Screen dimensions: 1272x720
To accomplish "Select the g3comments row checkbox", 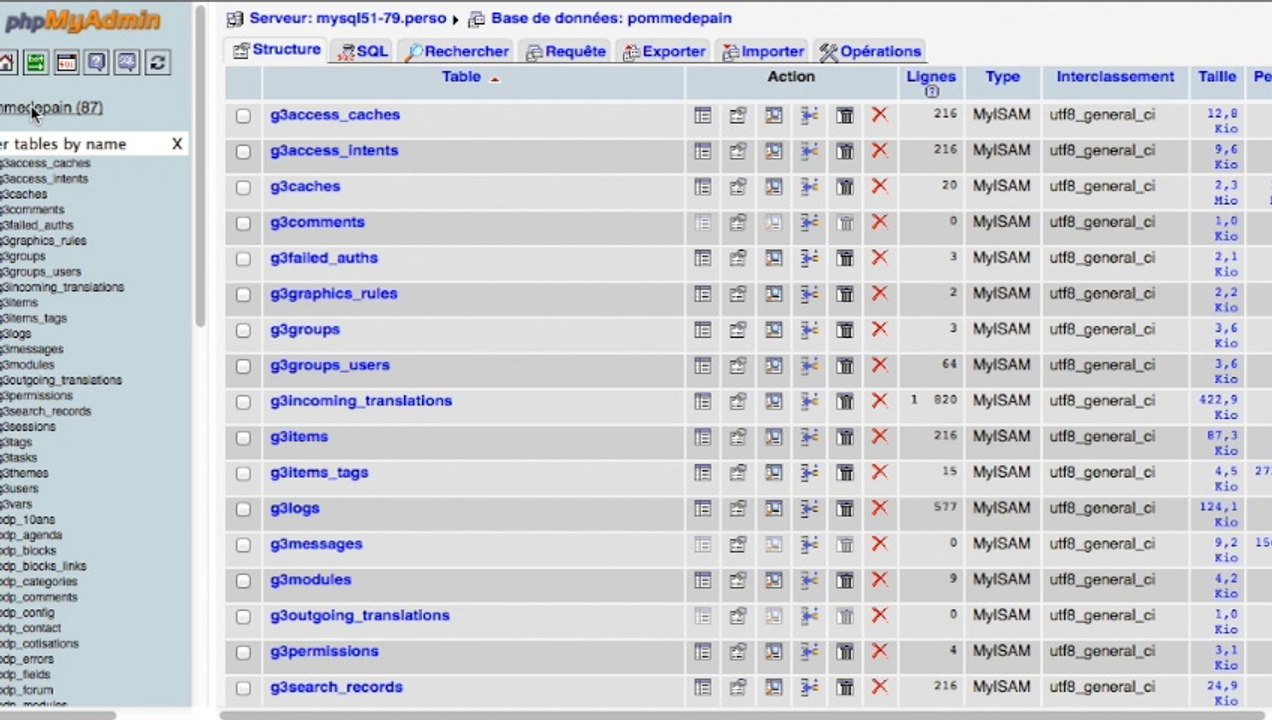I will [243, 224].
